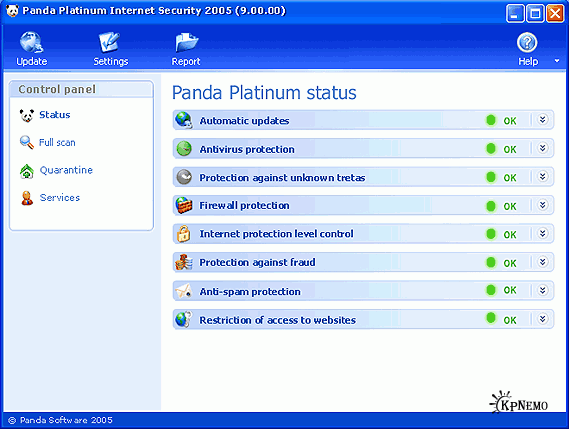Select Full scan in Control panel

[57, 143]
